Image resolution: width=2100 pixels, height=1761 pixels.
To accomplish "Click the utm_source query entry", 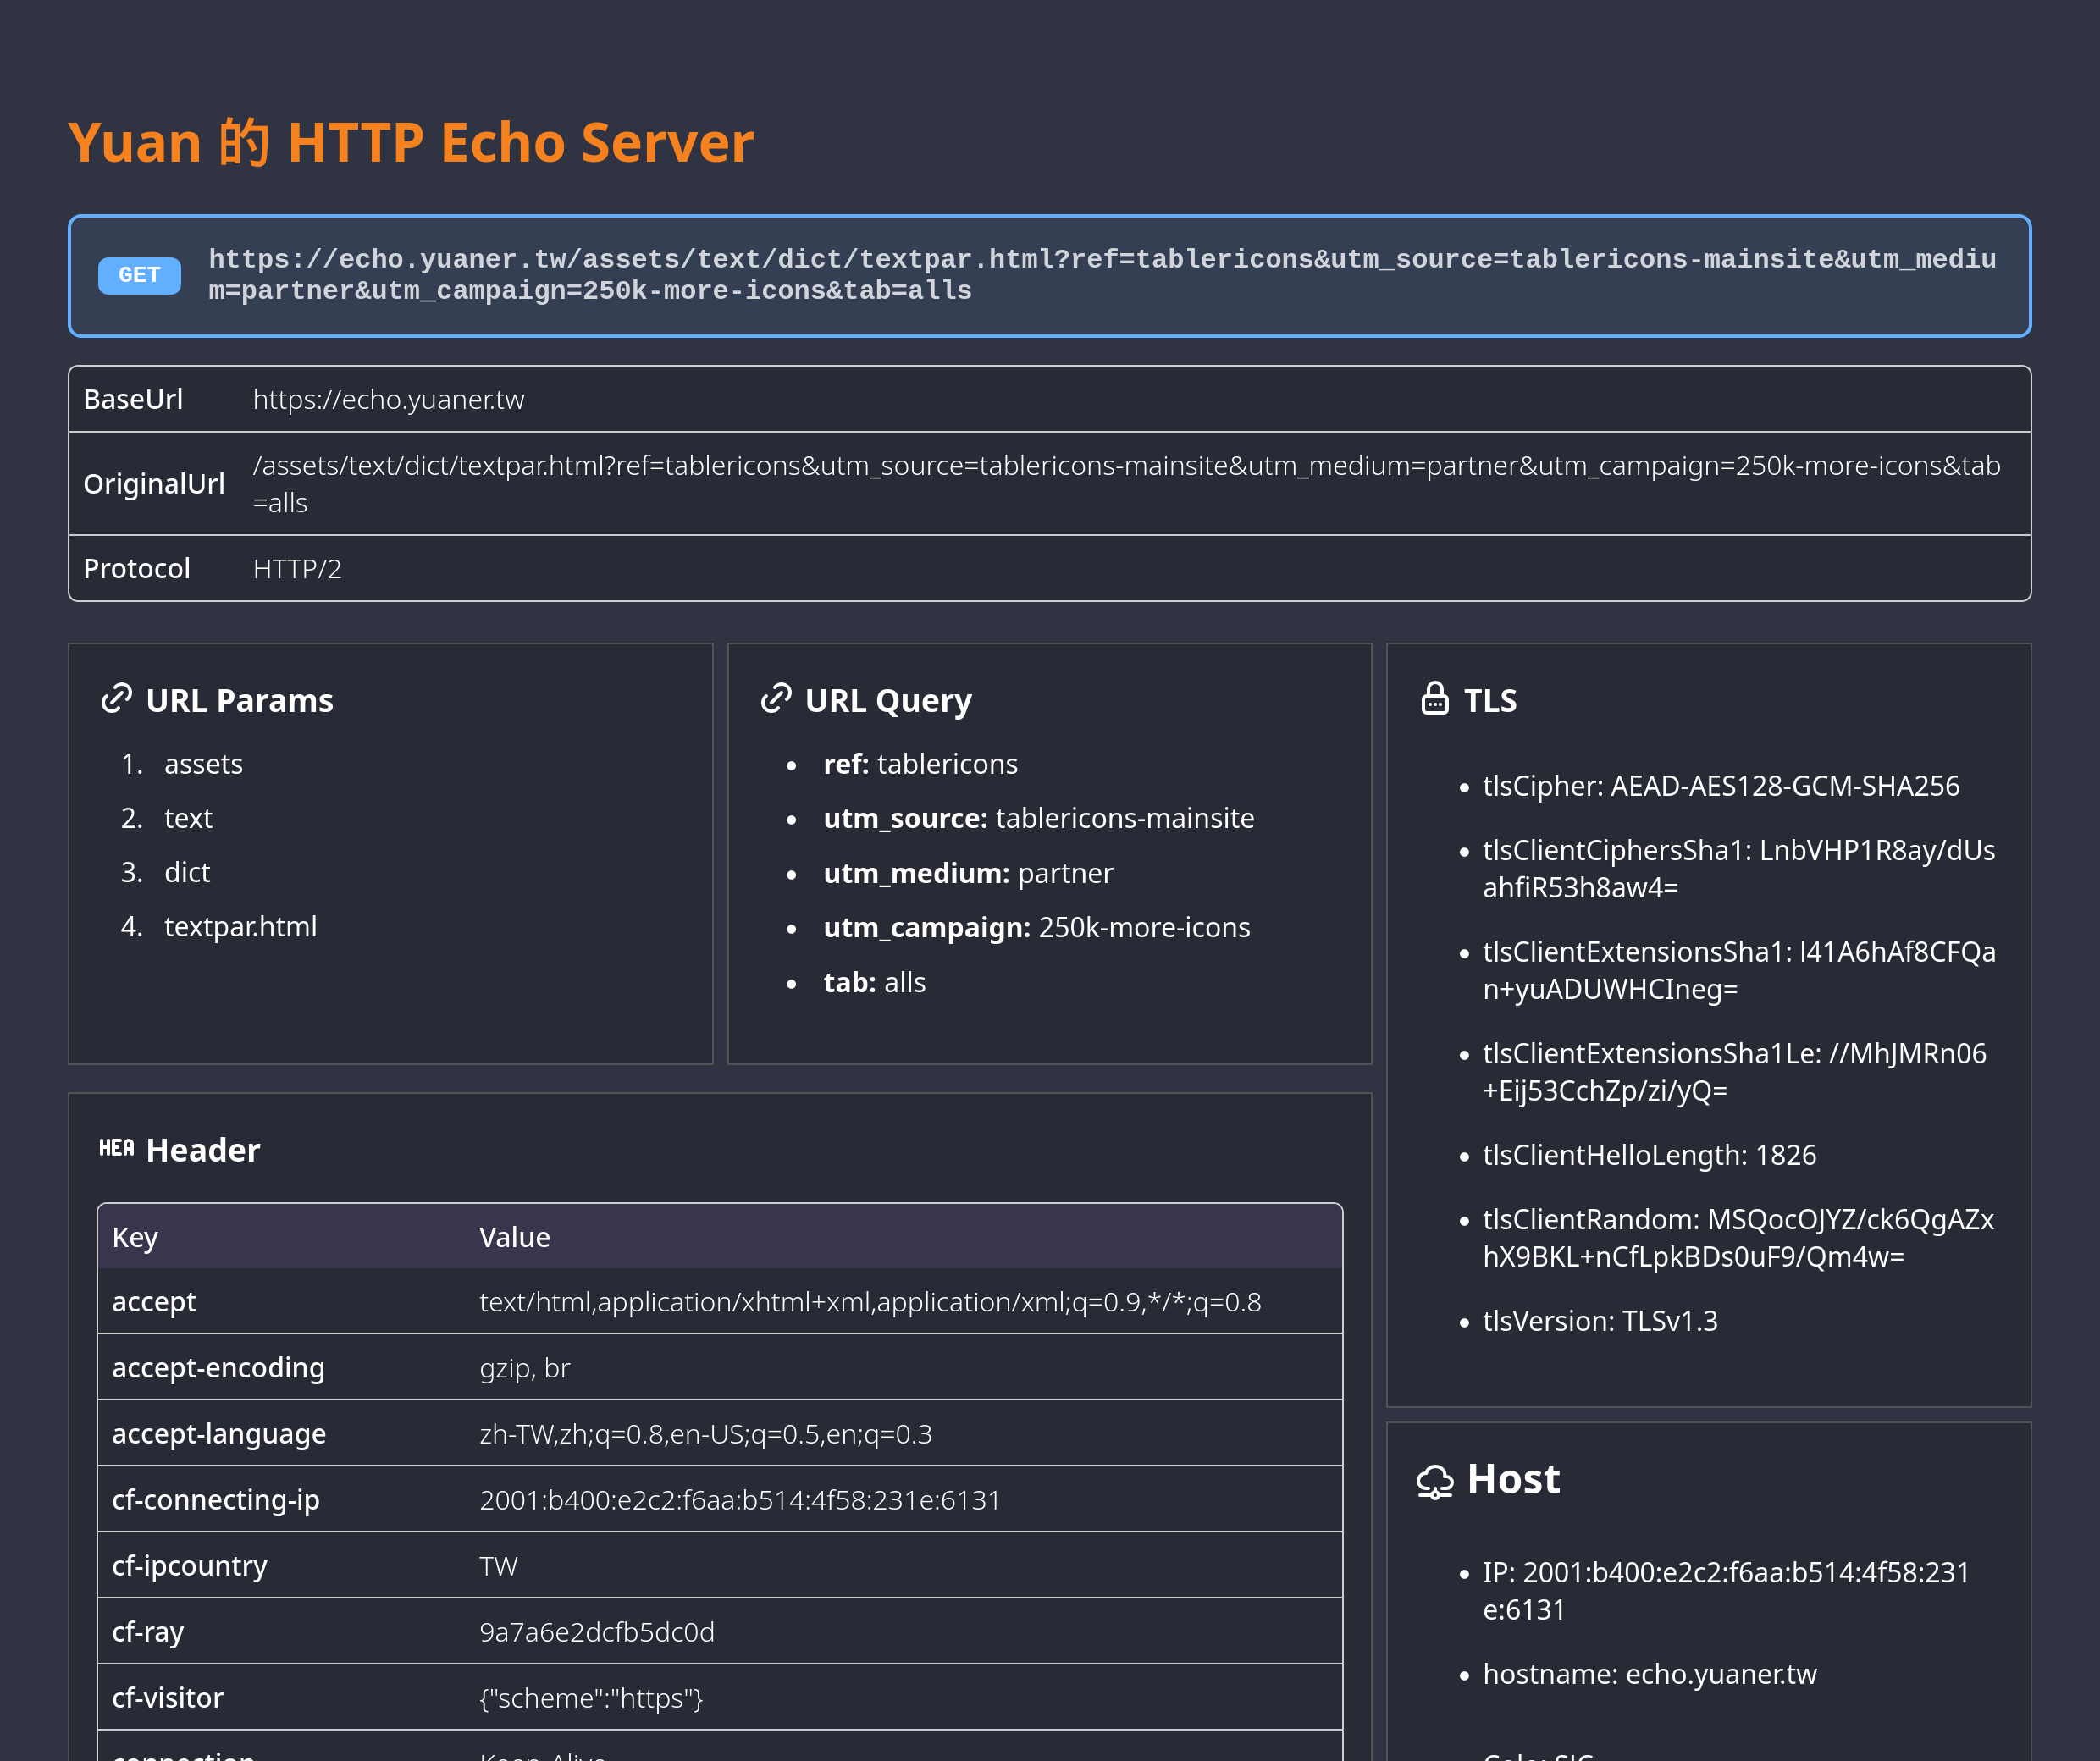I will (x=1038, y=818).
